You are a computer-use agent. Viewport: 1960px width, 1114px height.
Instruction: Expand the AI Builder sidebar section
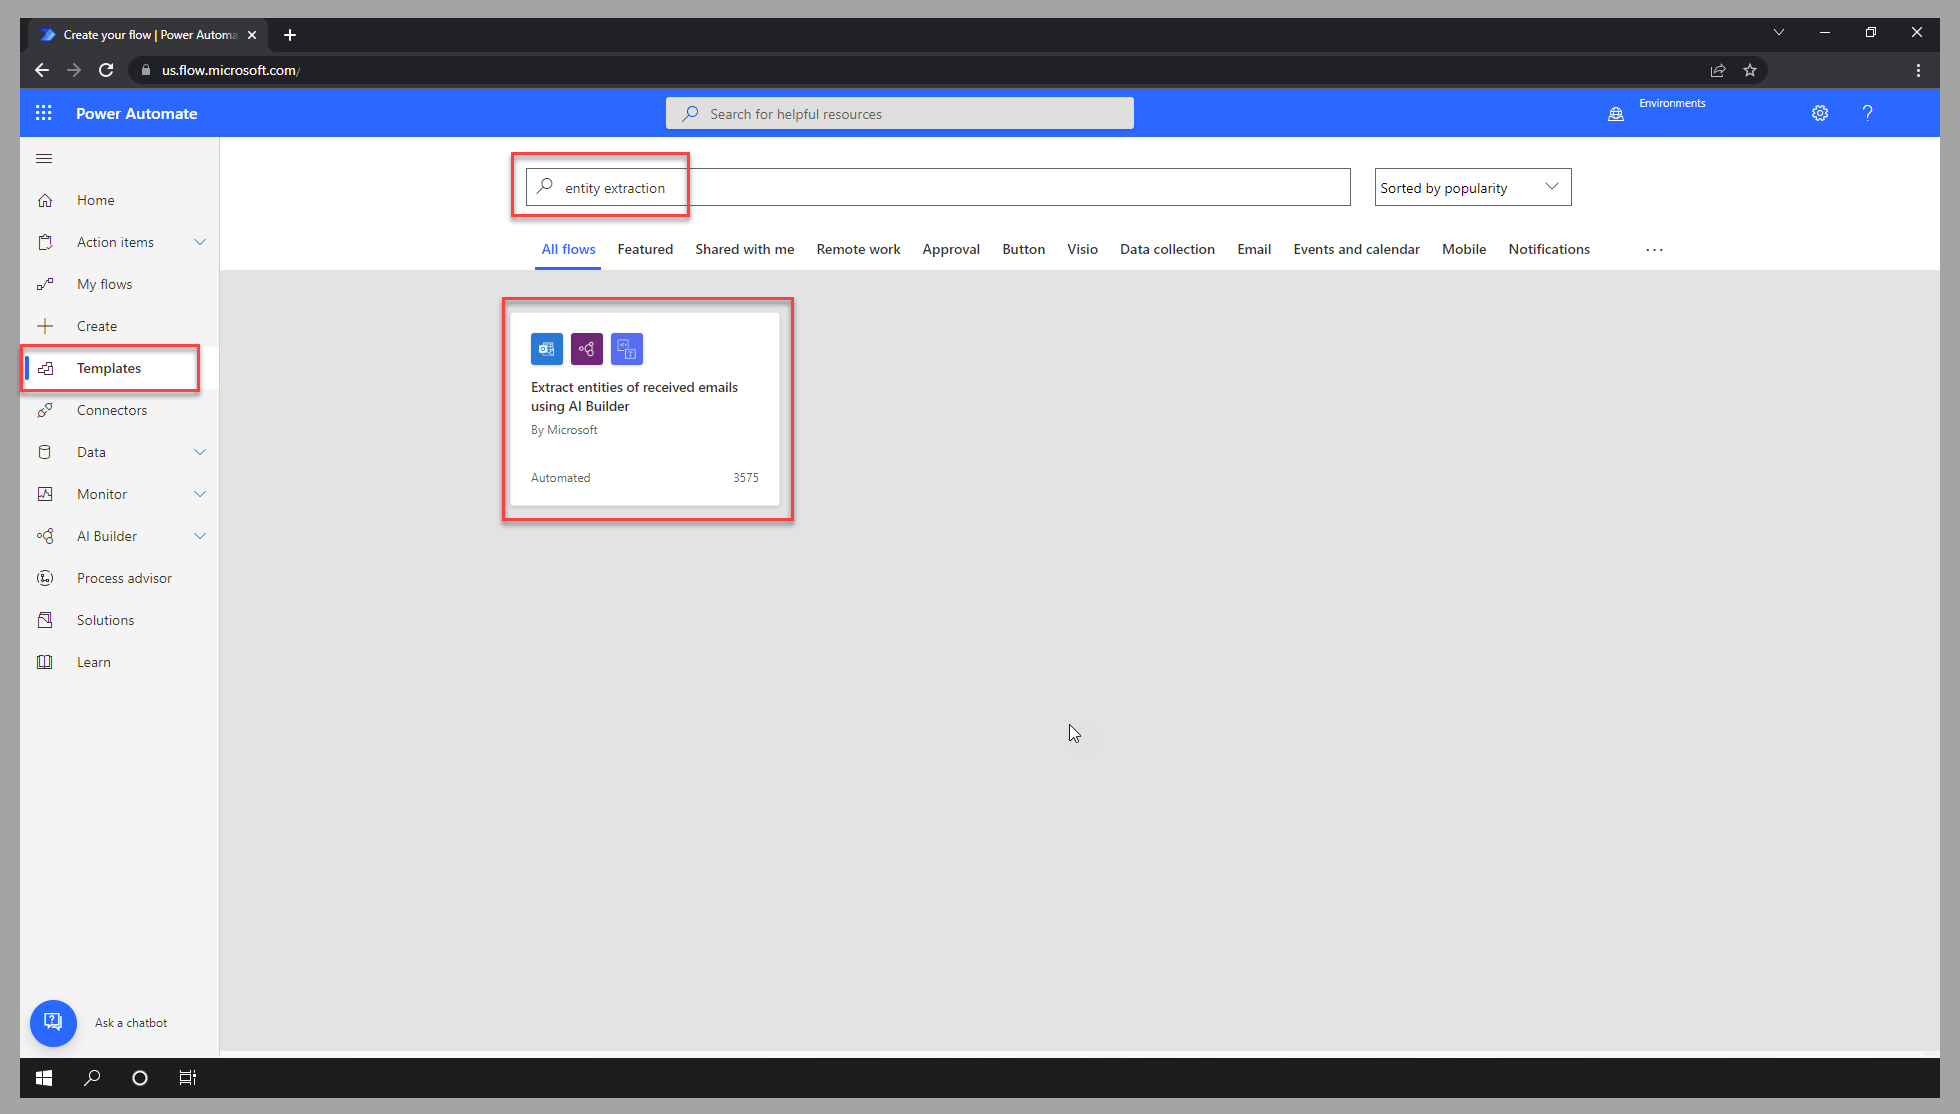(x=200, y=535)
